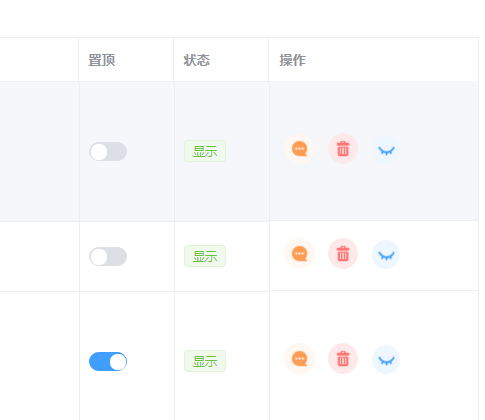Click the 显示 status tag in second row
Screen dimensions: 485x420
(205, 256)
